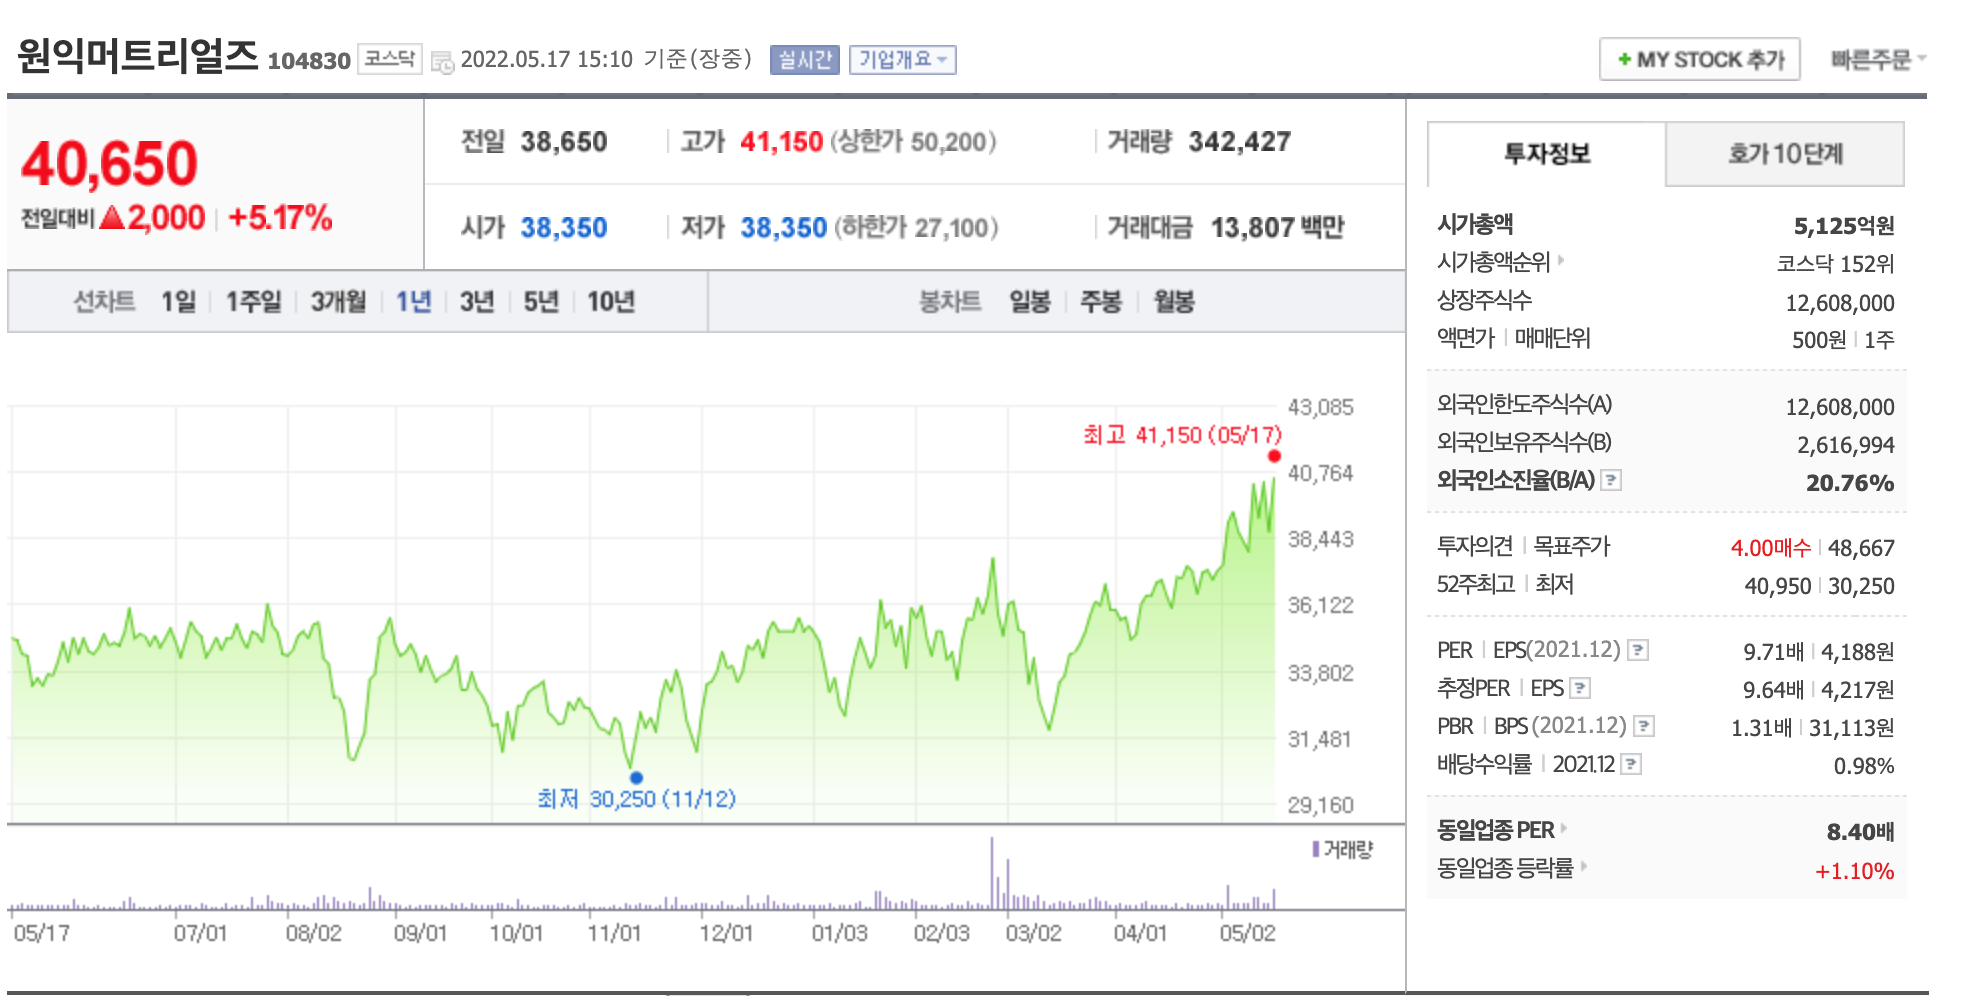Click the +1.10% 동일업종 등락률 value
This screenshot has width=1962, height=996.
[x=1854, y=871]
